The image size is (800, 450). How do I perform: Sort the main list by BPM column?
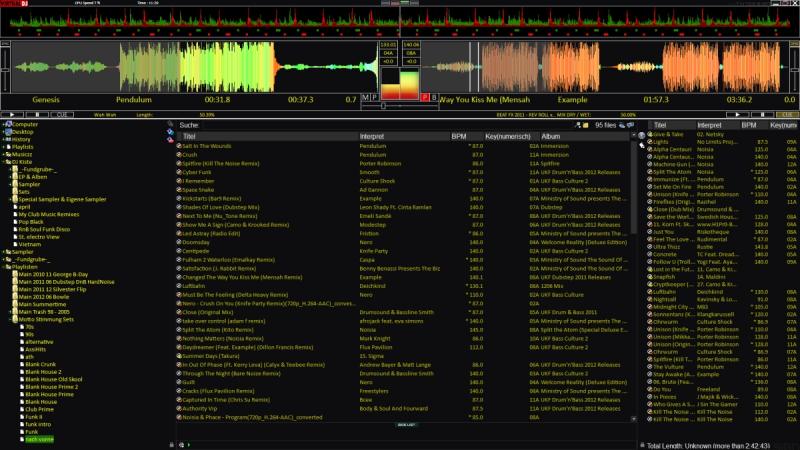tap(466, 136)
